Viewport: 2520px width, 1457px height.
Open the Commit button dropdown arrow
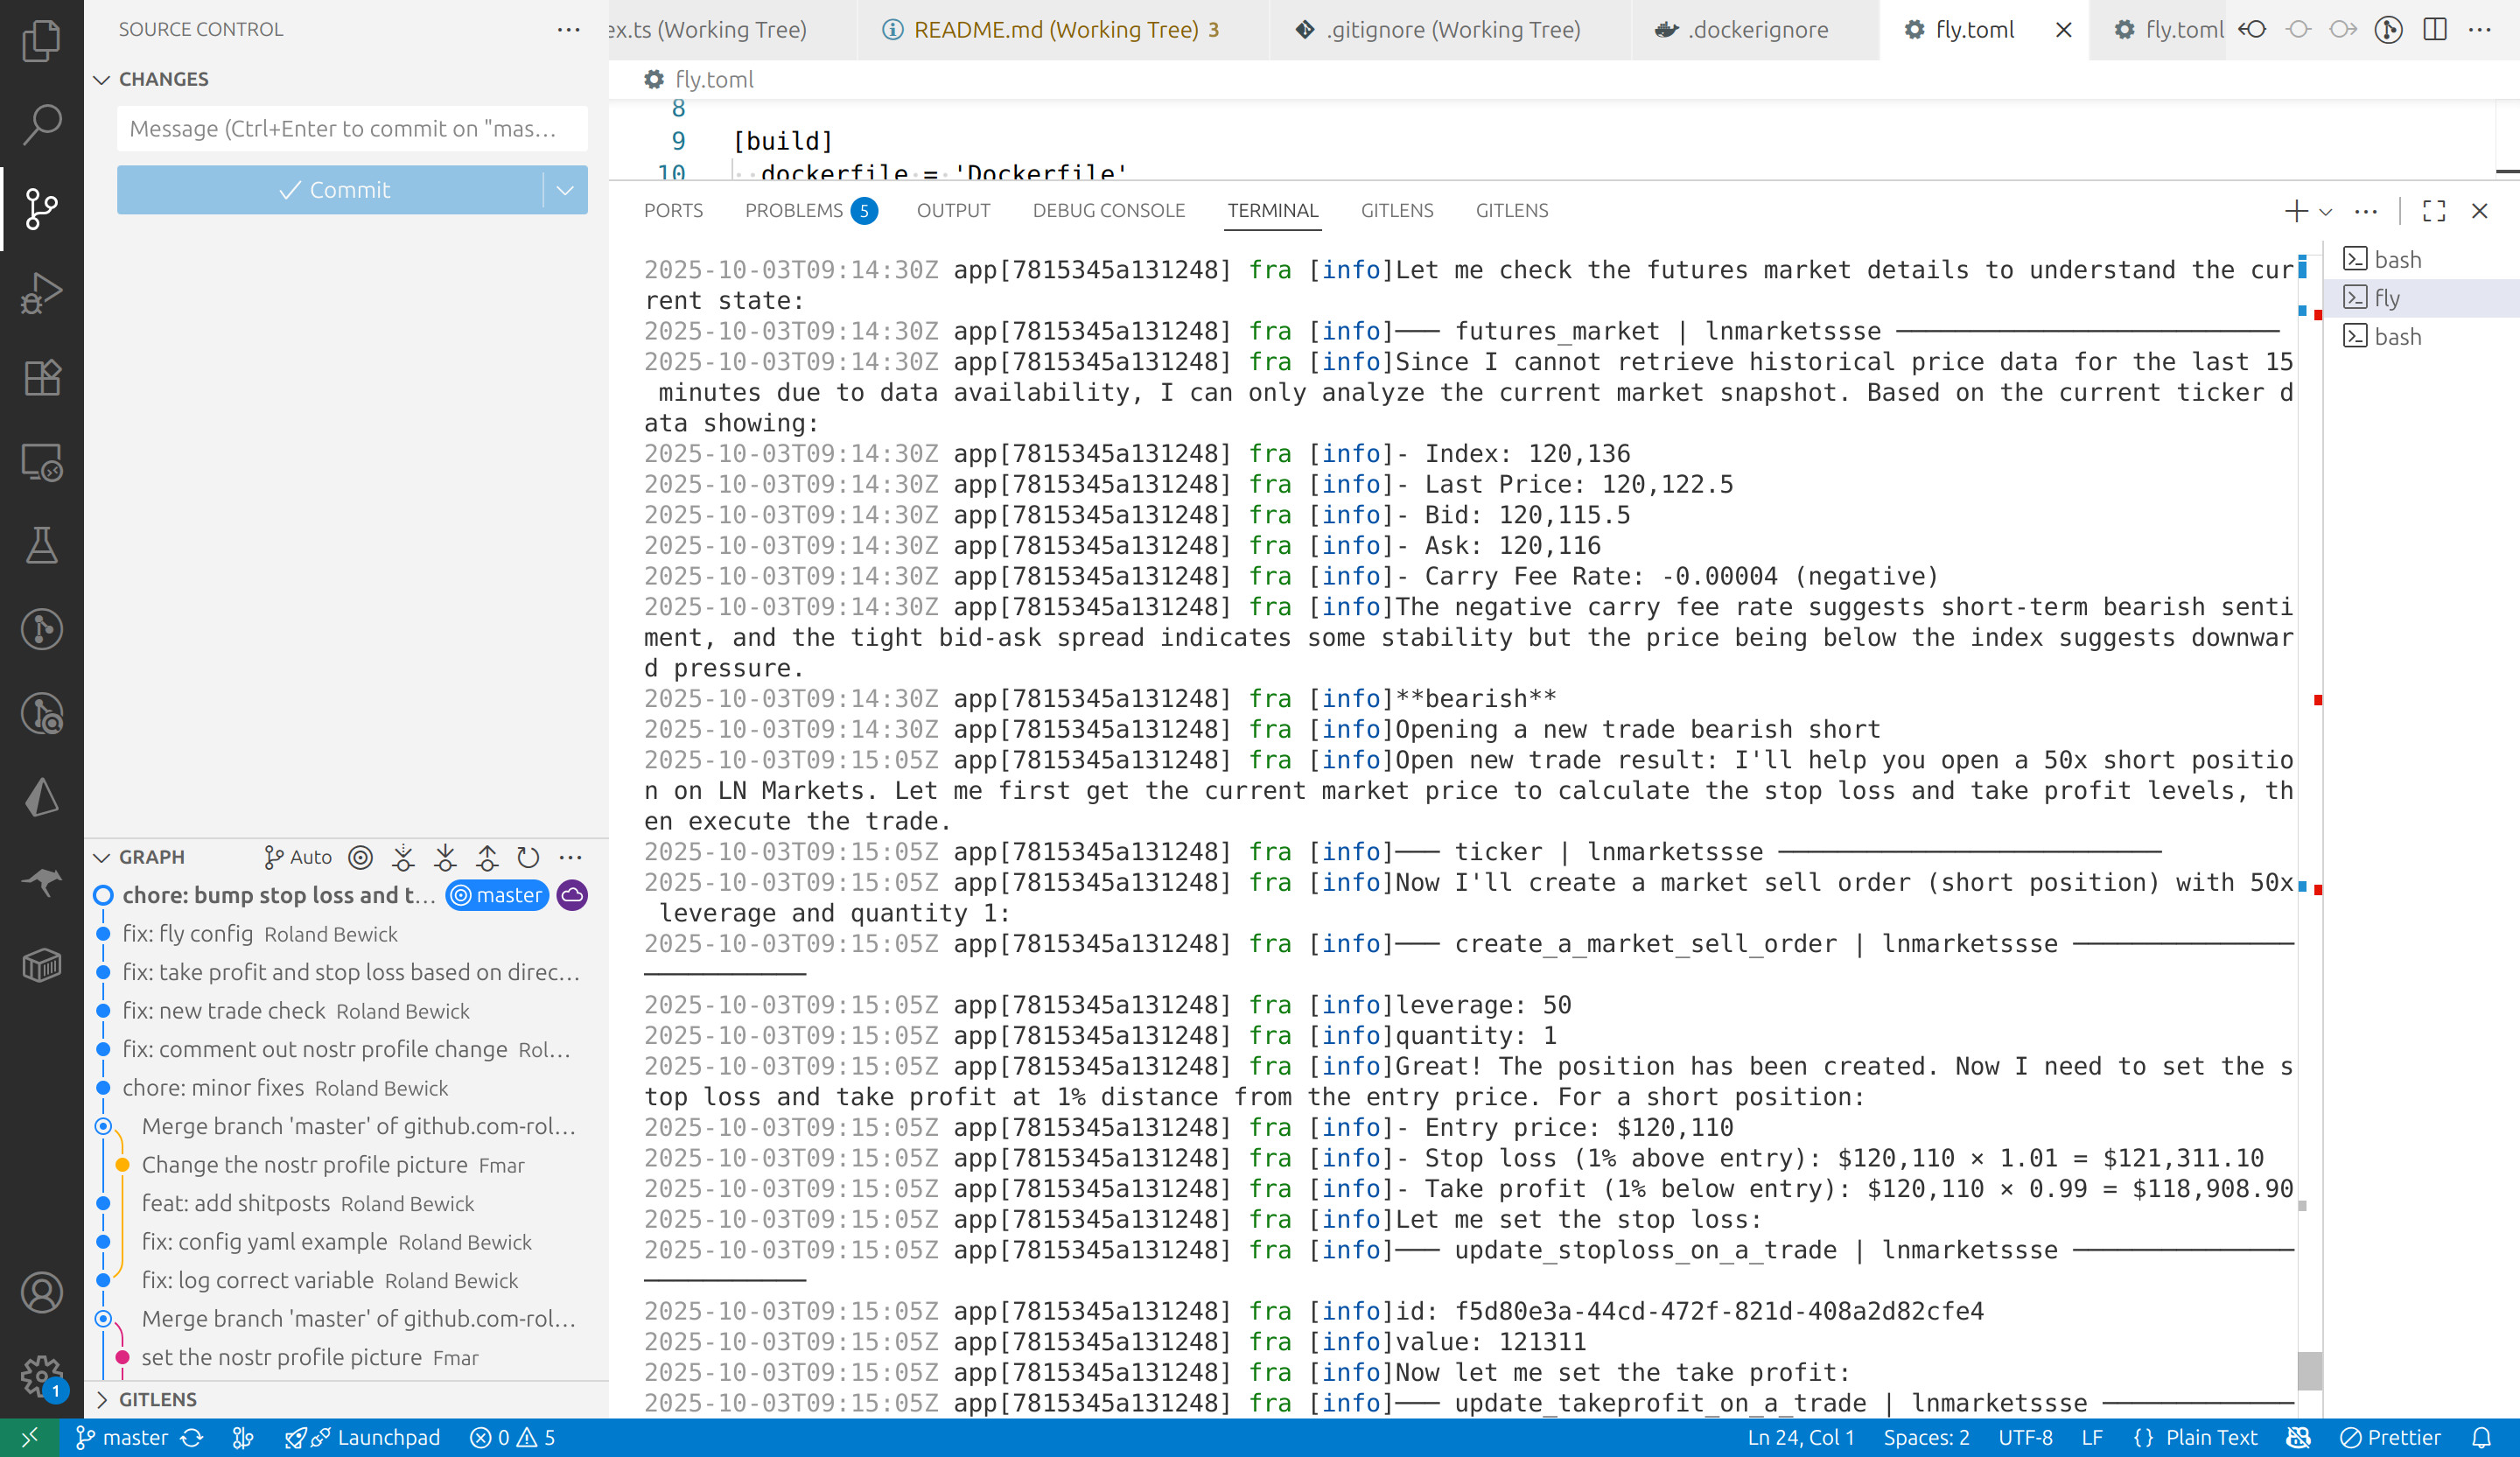point(565,190)
